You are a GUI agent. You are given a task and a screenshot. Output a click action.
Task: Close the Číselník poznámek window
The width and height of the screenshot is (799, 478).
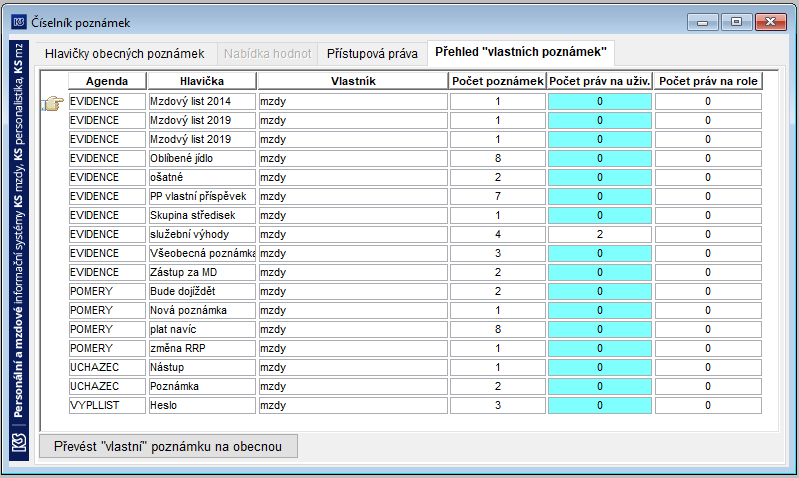point(770,22)
